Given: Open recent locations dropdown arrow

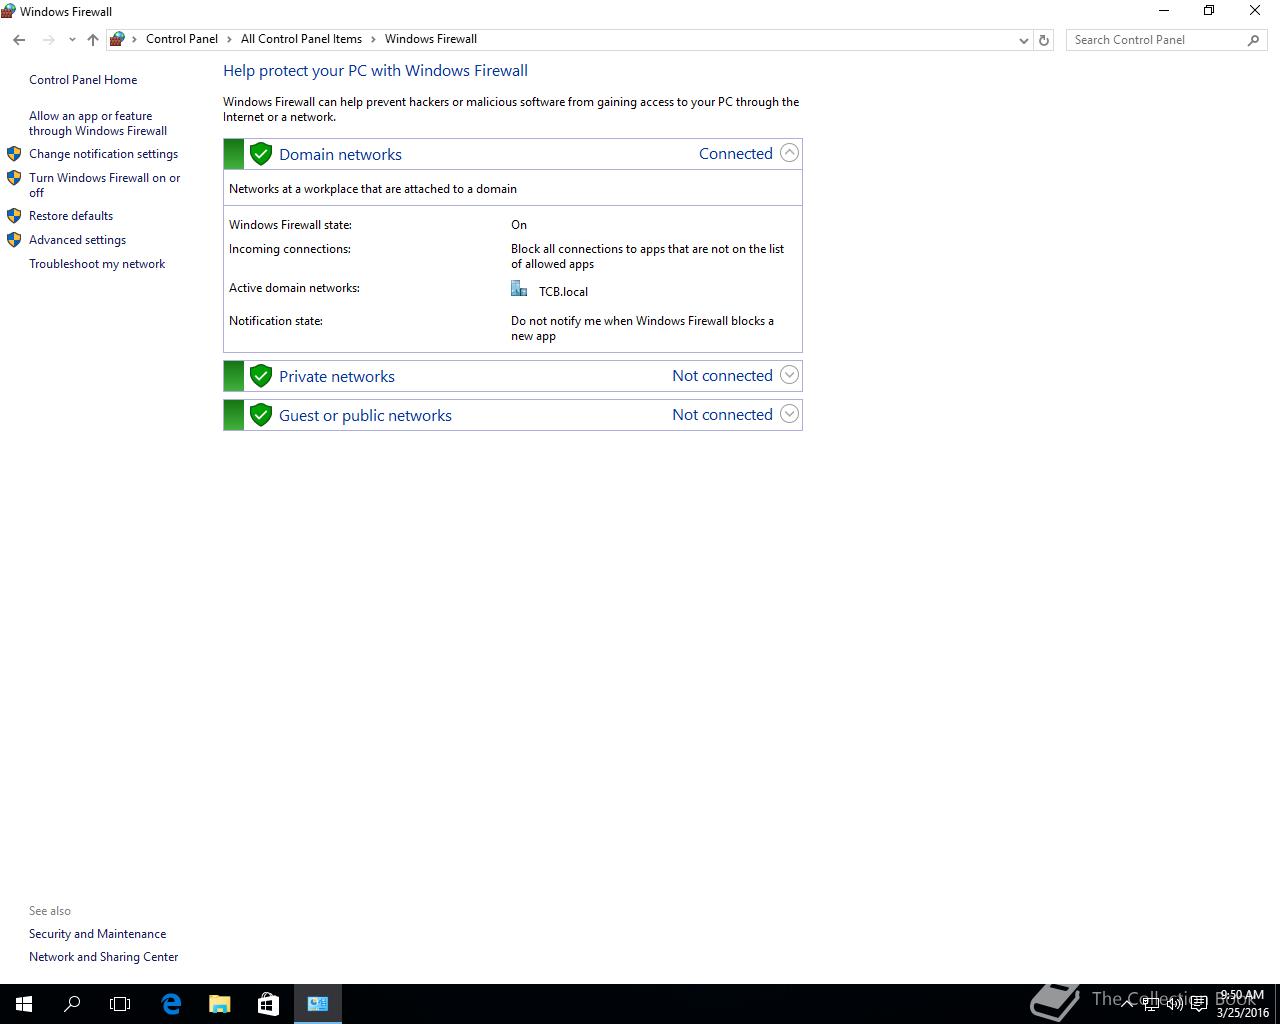Looking at the screenshot, I should (72, 40).
